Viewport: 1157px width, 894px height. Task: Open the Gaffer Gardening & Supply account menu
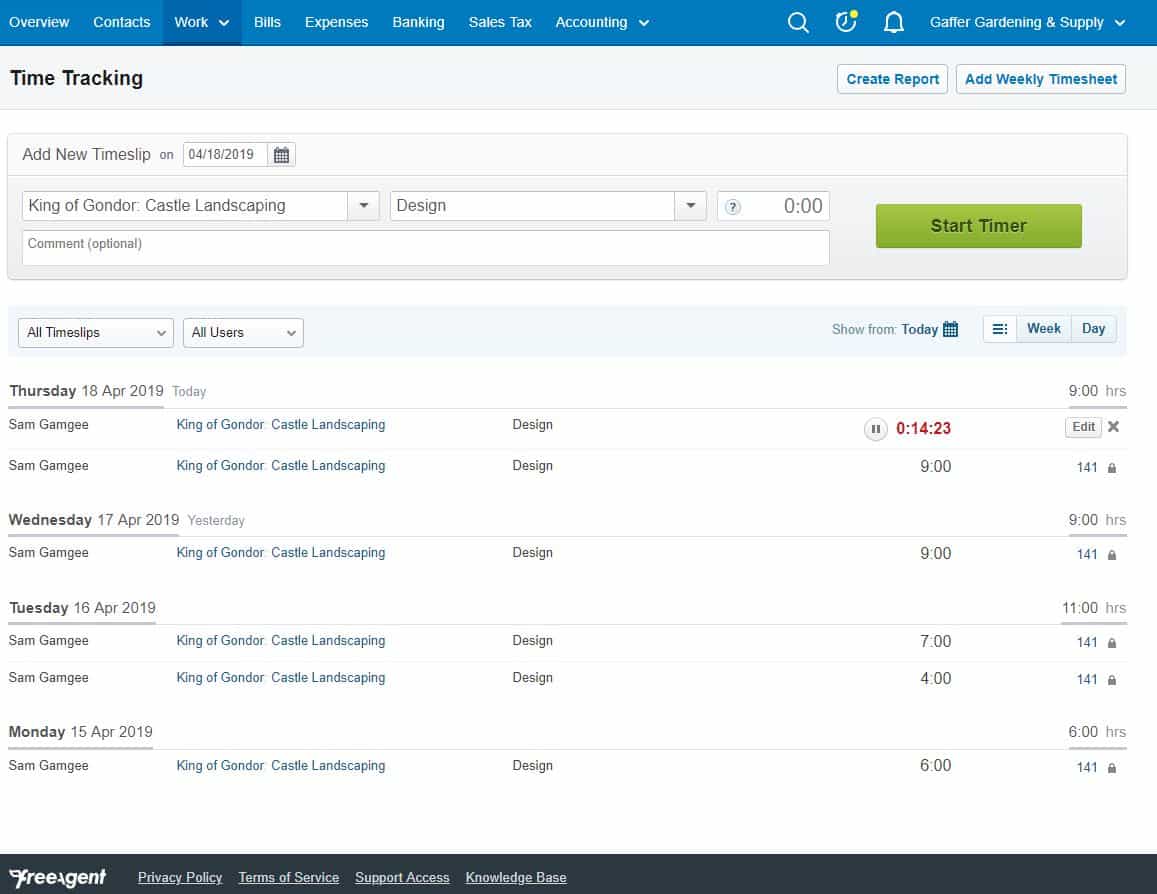click(1027, 22)
